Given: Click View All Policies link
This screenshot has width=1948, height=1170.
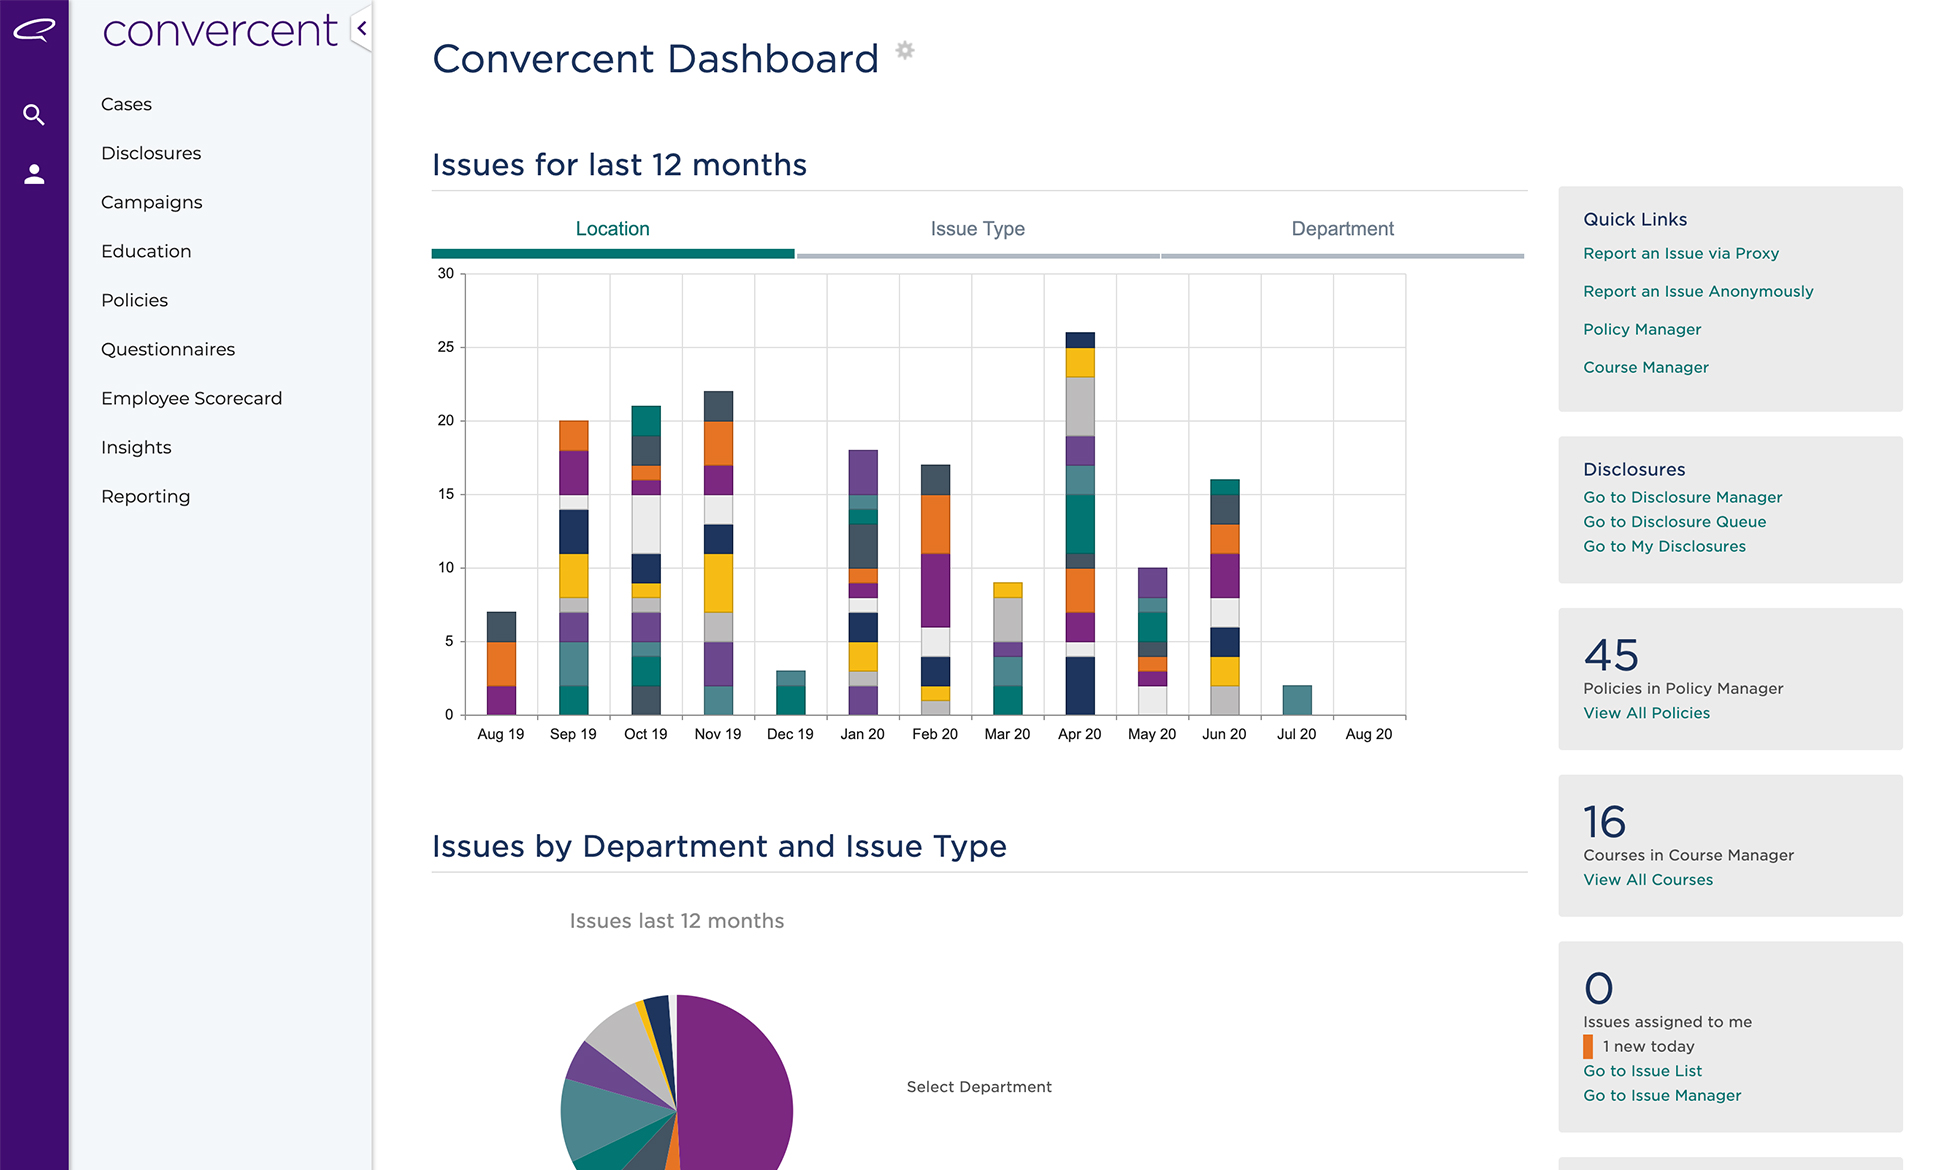Looking at the screenshot, I should 1646,713.
